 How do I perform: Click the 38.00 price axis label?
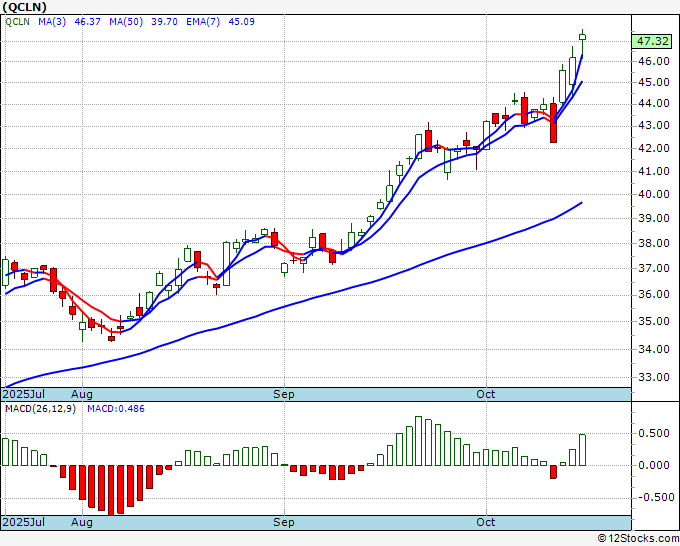(654, 243)
